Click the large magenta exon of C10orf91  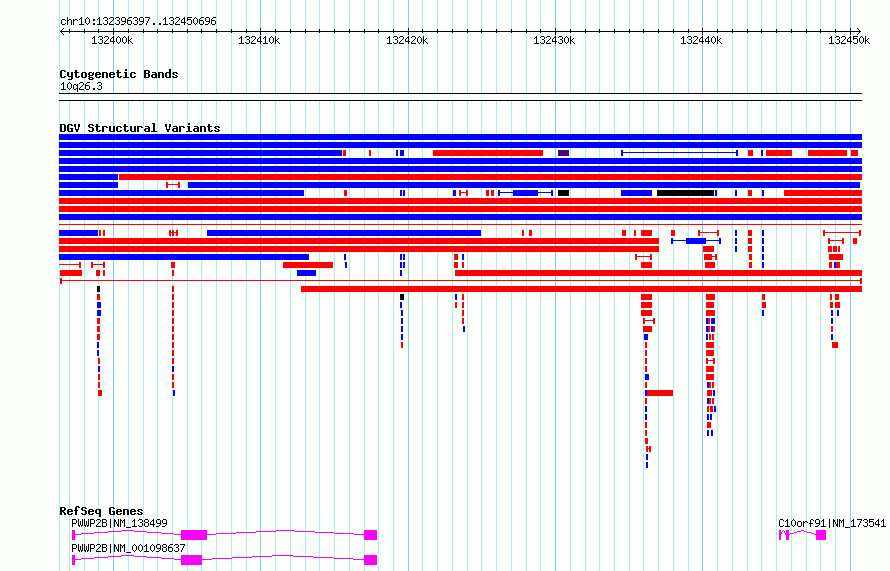point(821,535)
